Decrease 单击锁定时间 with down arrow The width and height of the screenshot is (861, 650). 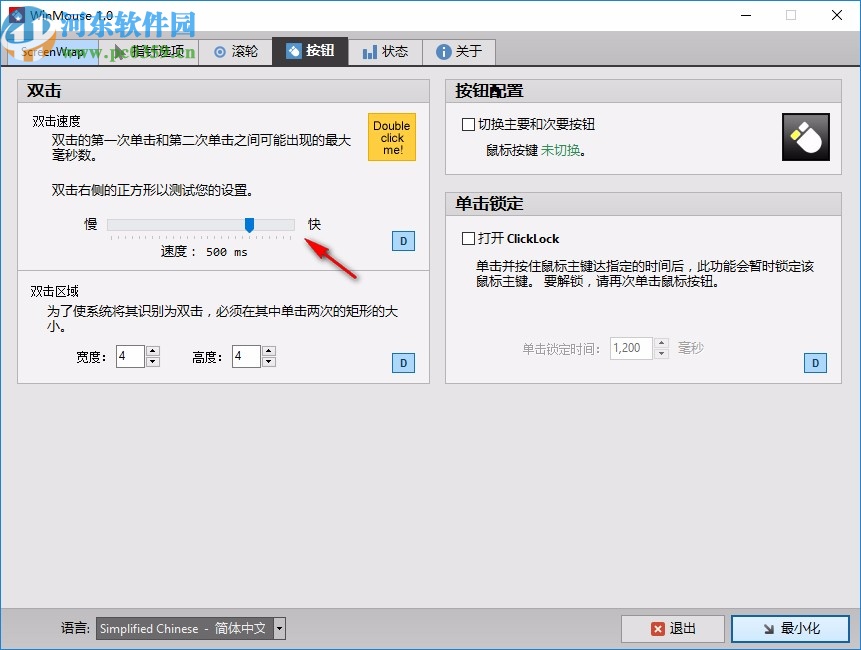(662, 354)
